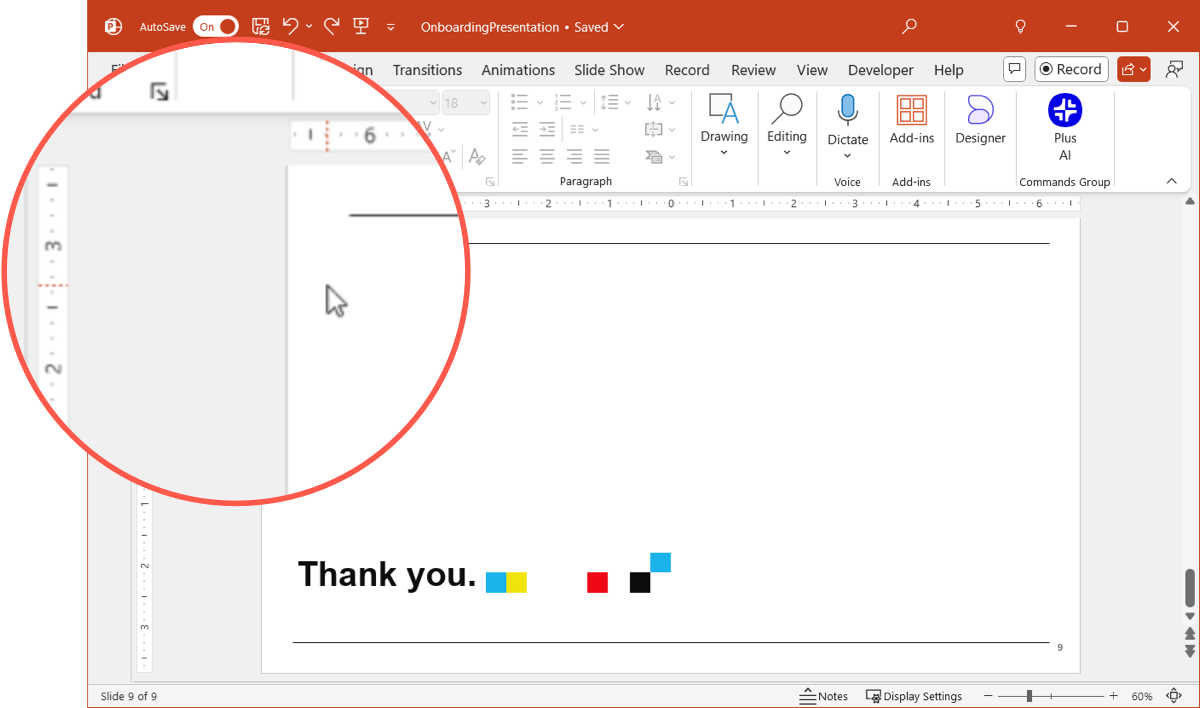This screenshot has width=1200, height=708.
Task: Collapse the ribbon with the chevron
Action: pos(1171,181)
